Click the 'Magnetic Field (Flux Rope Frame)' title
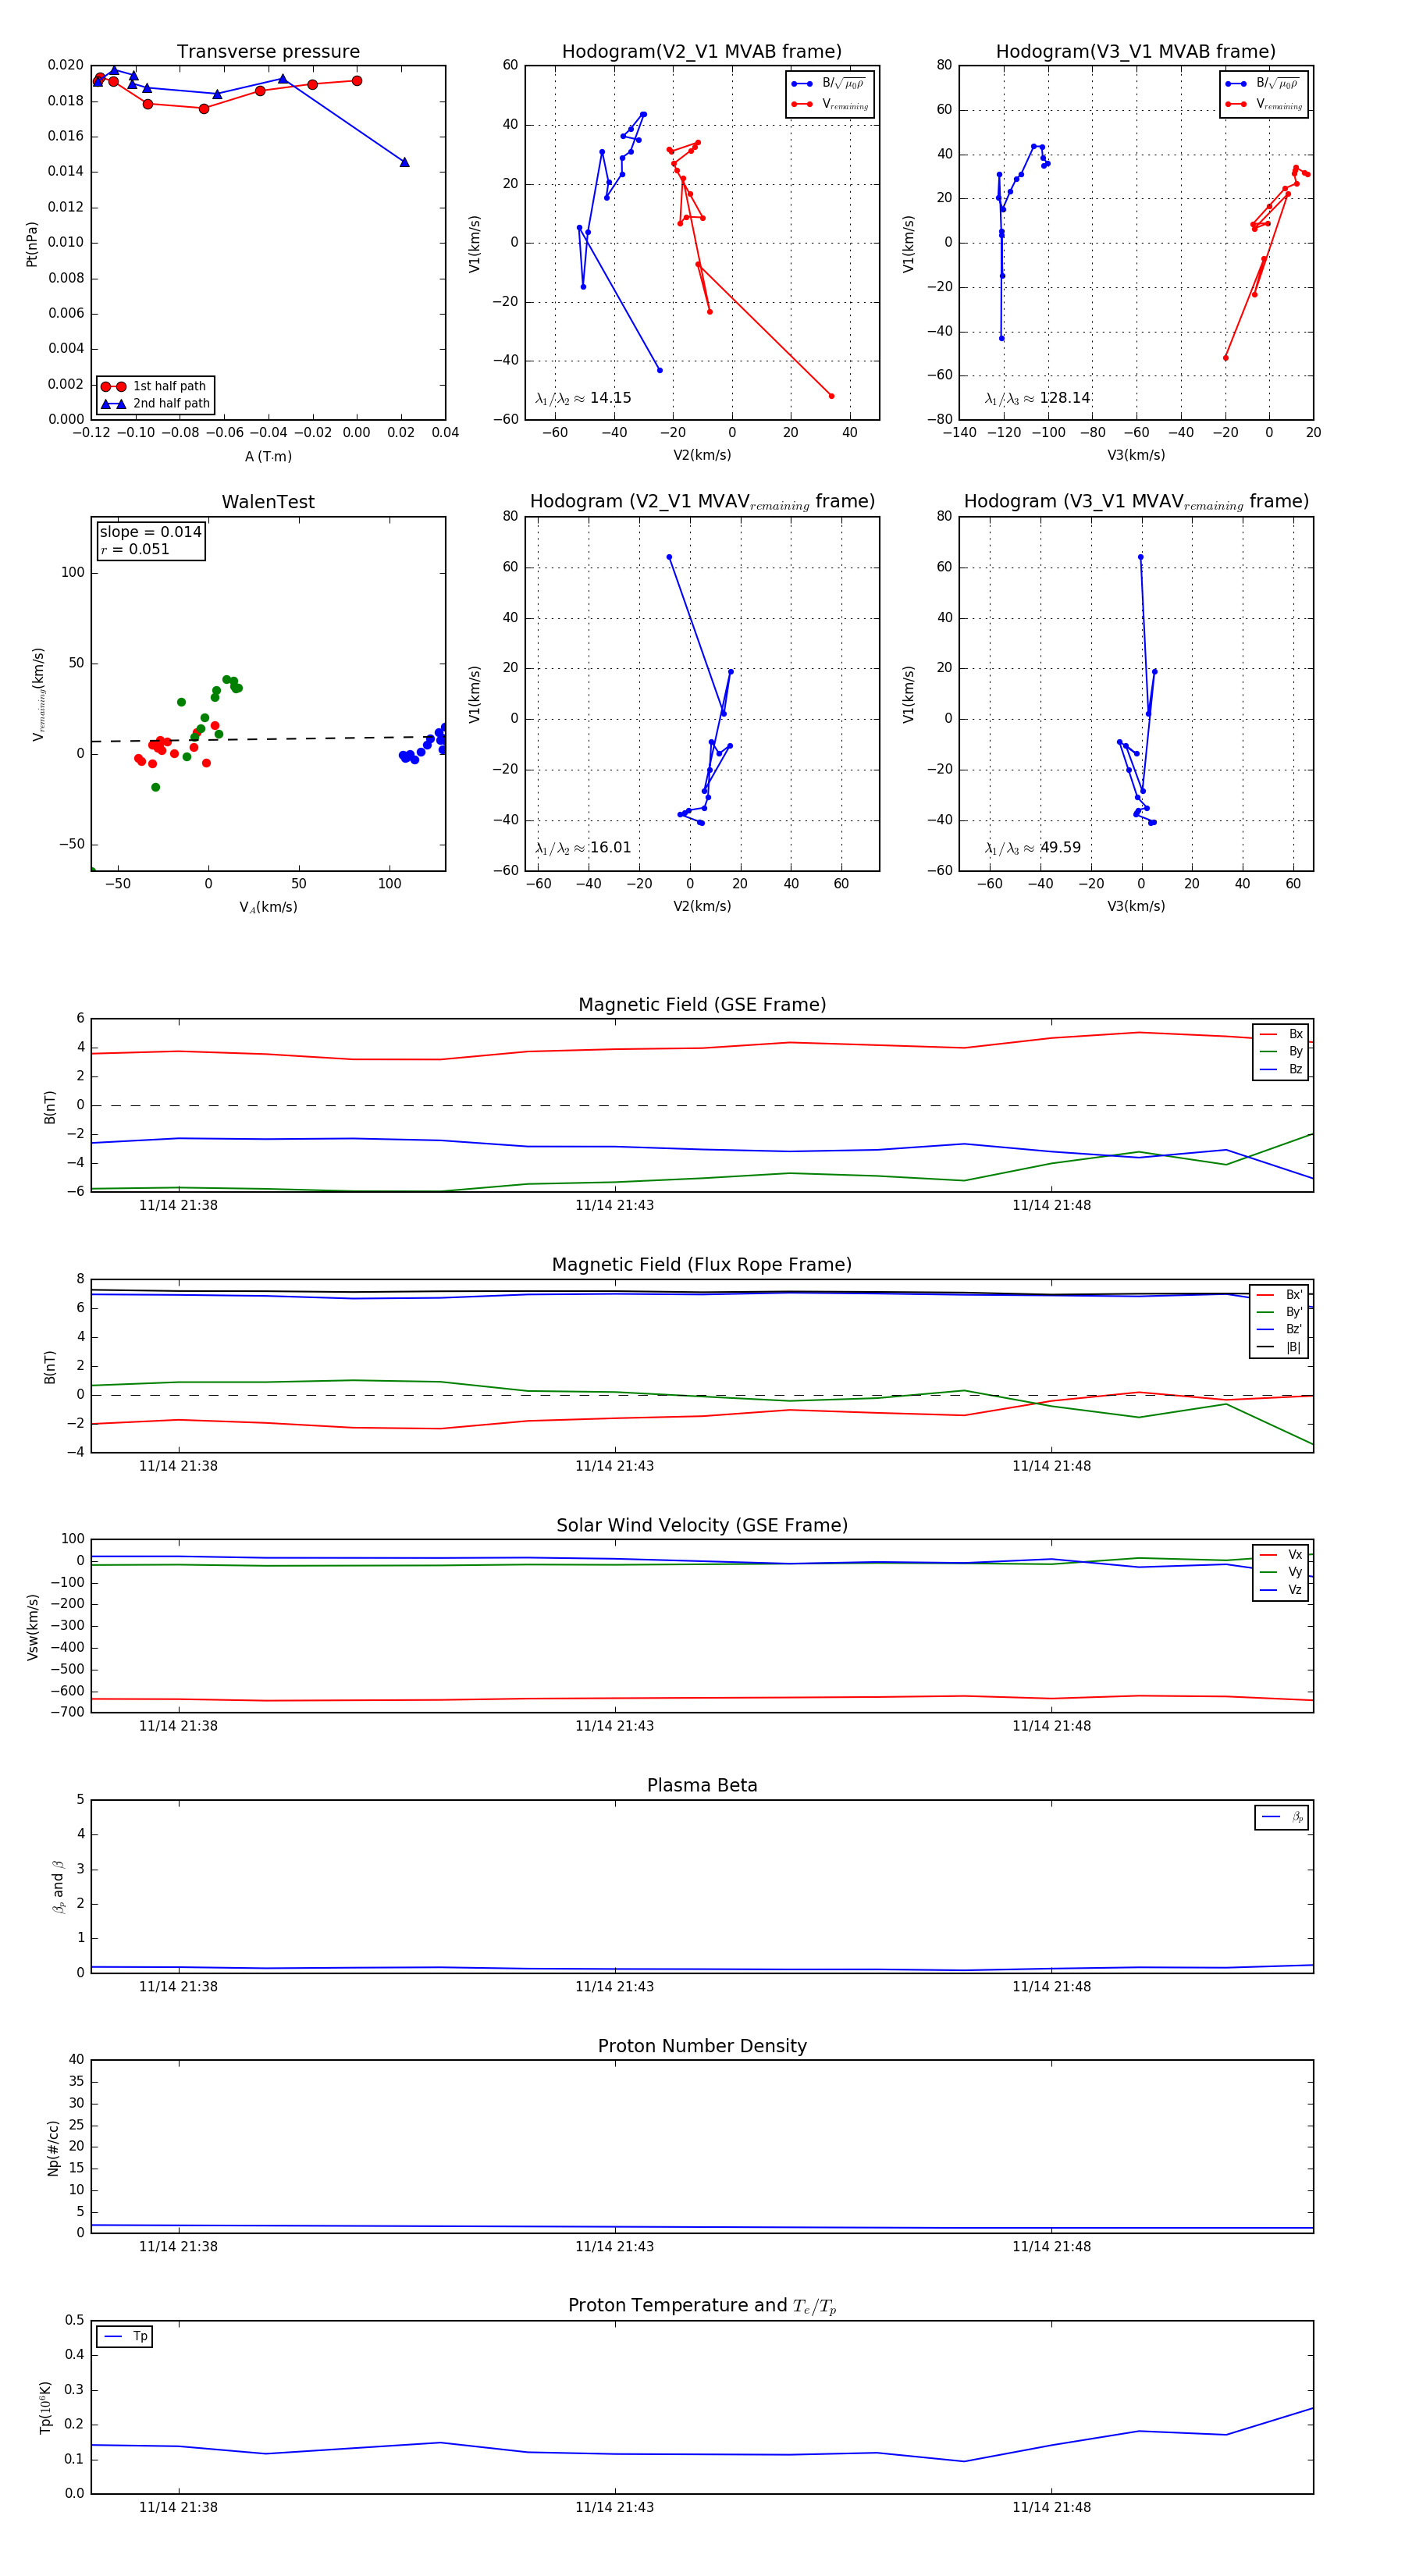The width and height of the screenshot is (1405, 2576). 702,1265
